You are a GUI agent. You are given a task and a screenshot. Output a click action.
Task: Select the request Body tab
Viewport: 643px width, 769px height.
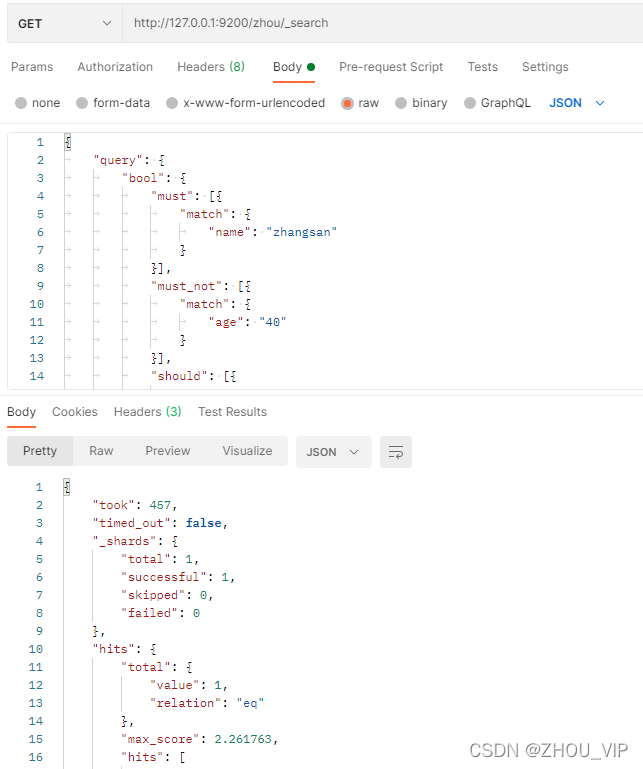(x=294, y=67)
